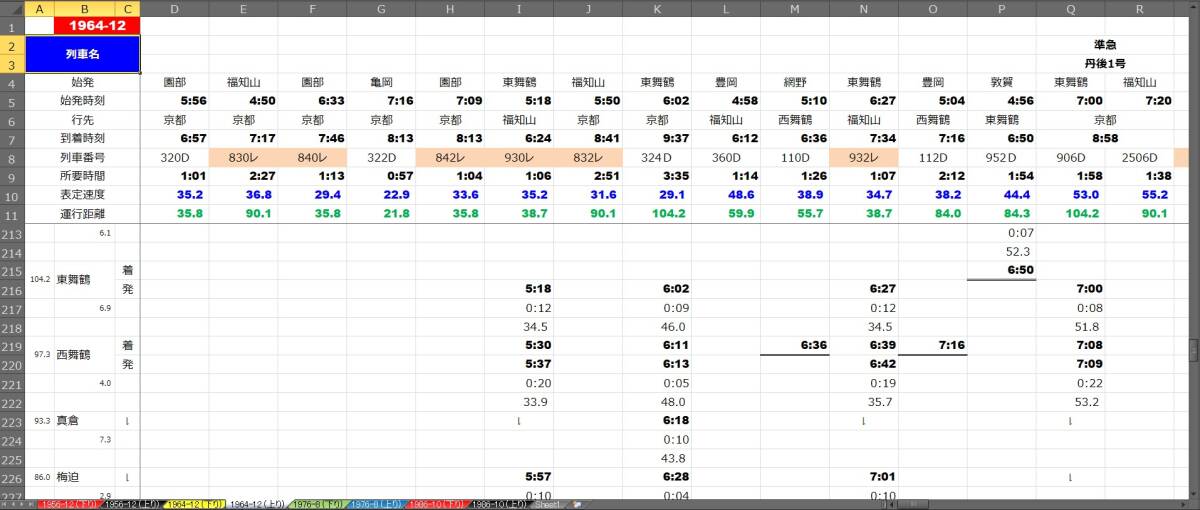Click highlighted train number 830レ
The height and width of the screenshot is (510, 1200).
pos(244,157)
